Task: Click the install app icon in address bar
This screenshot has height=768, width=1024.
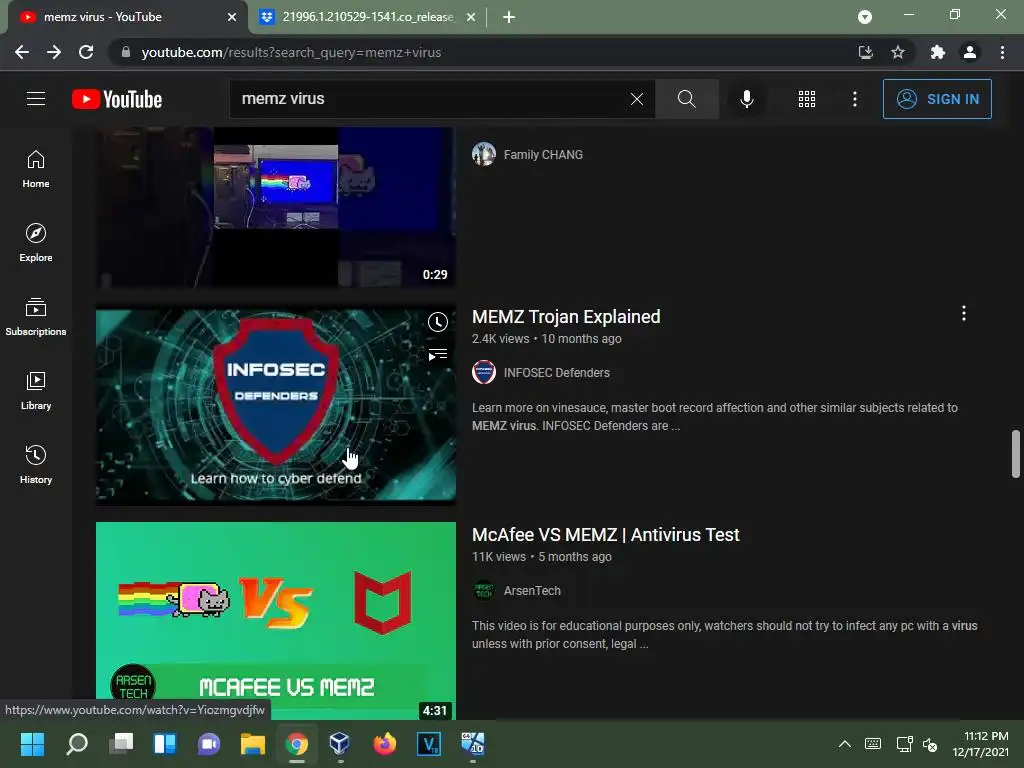Action: pos(865,52)
